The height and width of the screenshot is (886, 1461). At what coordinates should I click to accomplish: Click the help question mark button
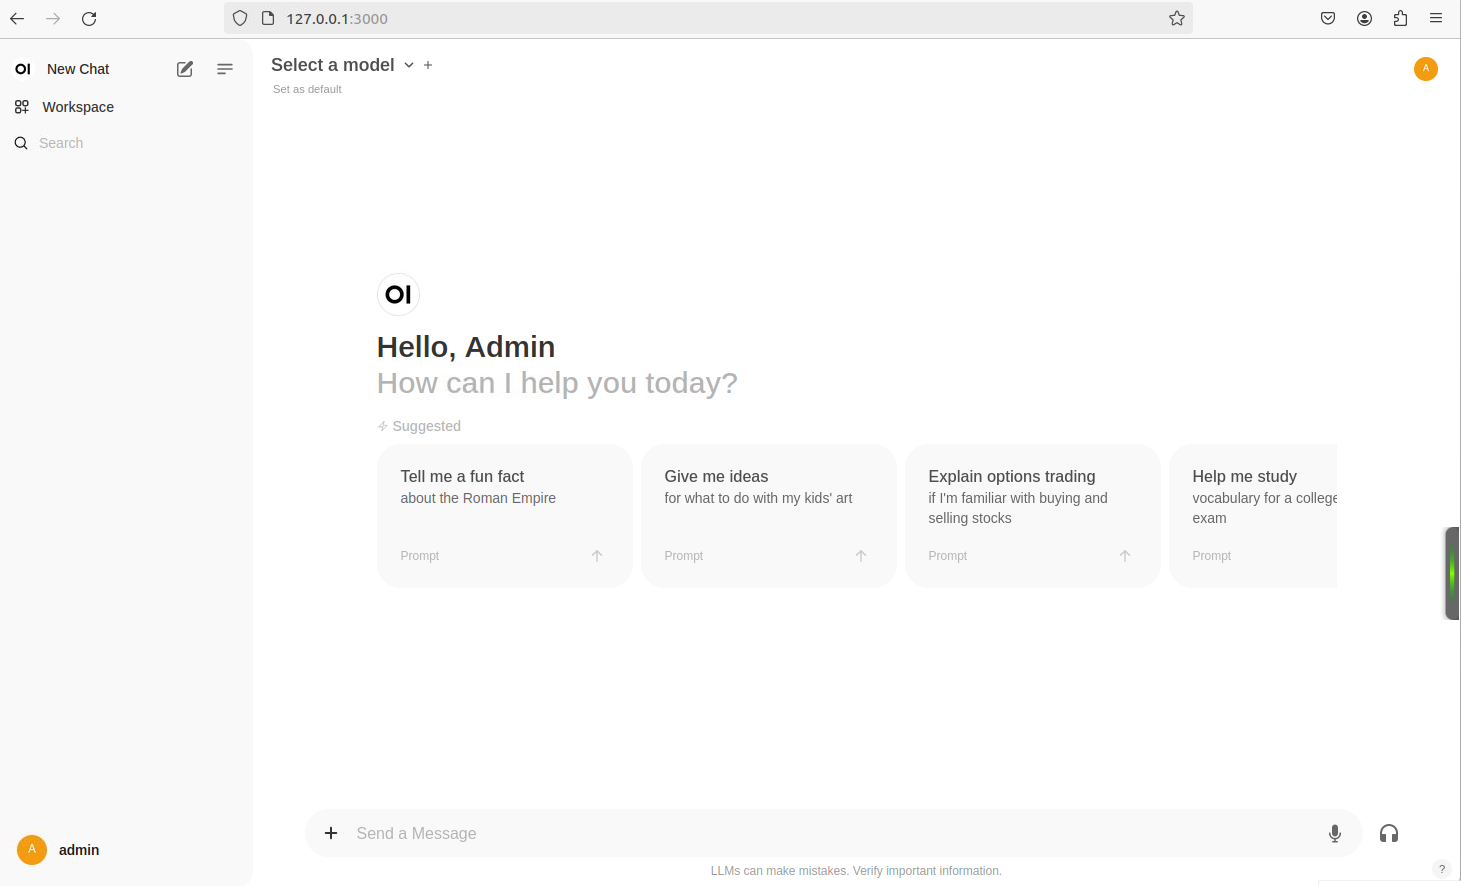click(1441, 869)
